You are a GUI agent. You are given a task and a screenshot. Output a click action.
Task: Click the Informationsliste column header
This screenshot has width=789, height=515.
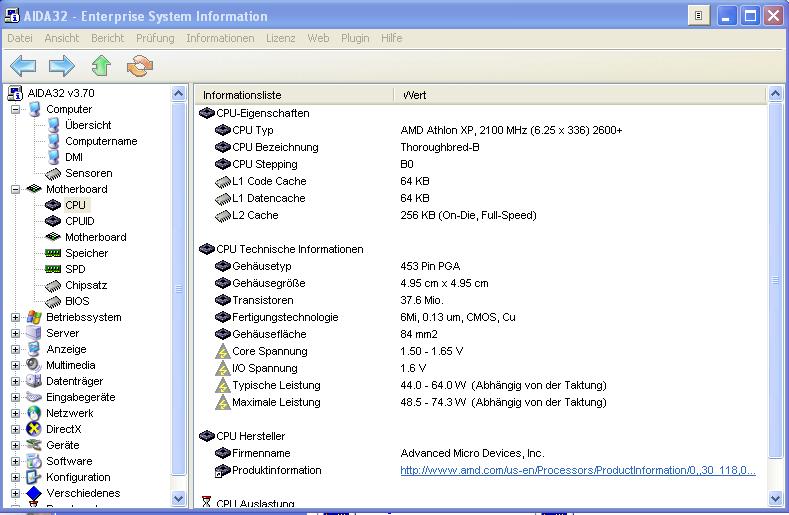pos(294,95)
